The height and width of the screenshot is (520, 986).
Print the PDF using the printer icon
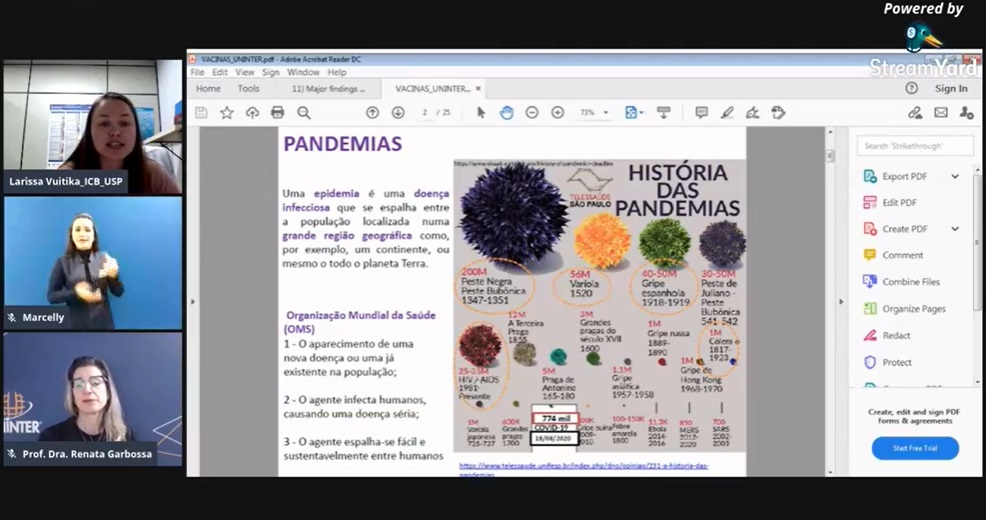point(278,113)
